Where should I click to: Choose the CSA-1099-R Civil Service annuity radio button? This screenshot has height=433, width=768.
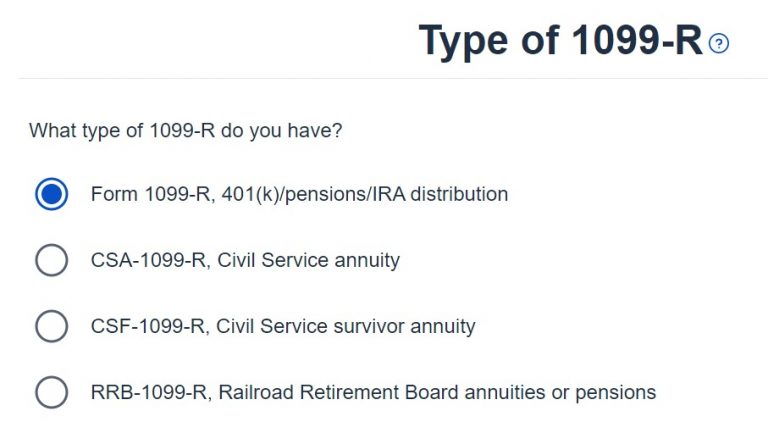[51, 260]
